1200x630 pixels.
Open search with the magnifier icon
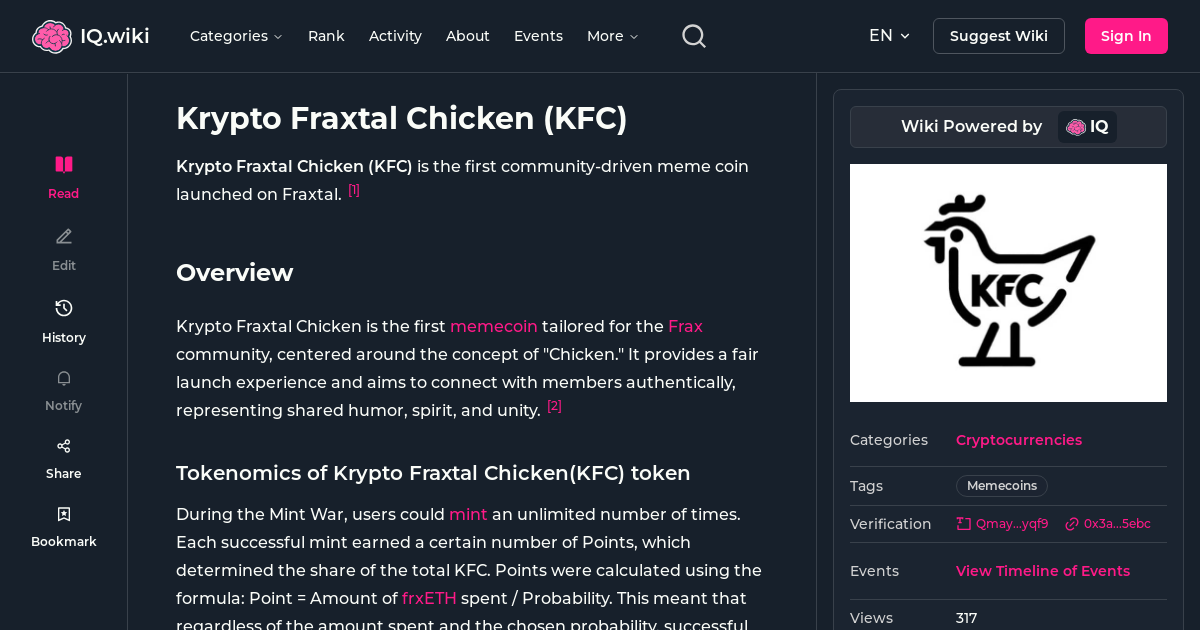693,35
